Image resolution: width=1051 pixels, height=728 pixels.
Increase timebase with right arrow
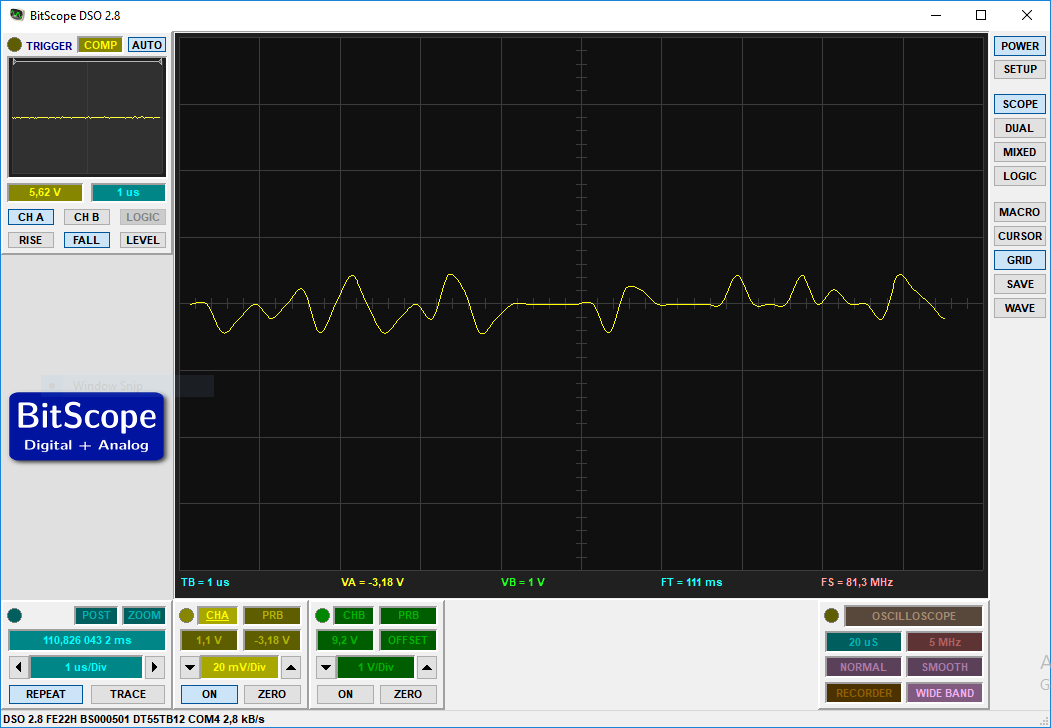pyautogui.click(x=155, y=667)
